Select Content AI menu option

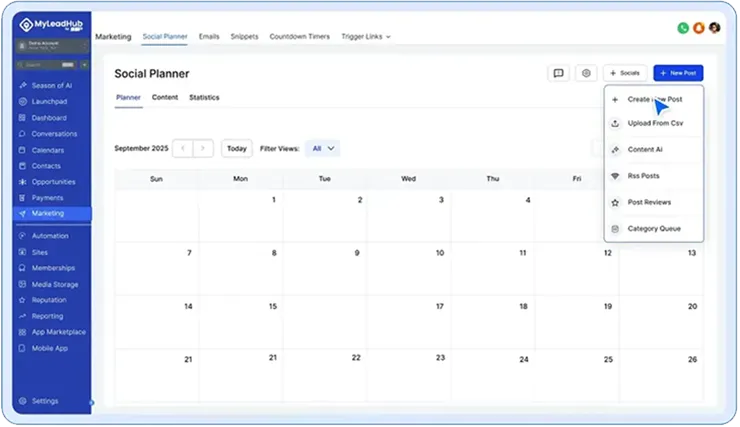[x=654, y=150]
